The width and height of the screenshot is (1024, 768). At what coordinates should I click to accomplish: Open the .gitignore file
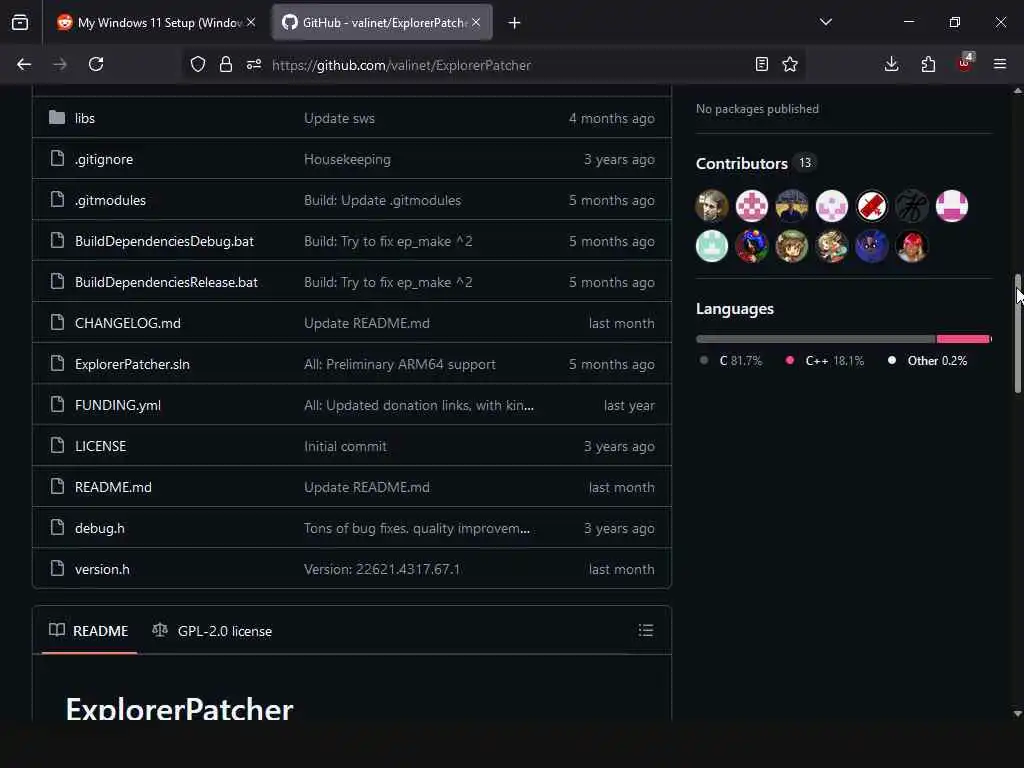[x=104, y=159]
